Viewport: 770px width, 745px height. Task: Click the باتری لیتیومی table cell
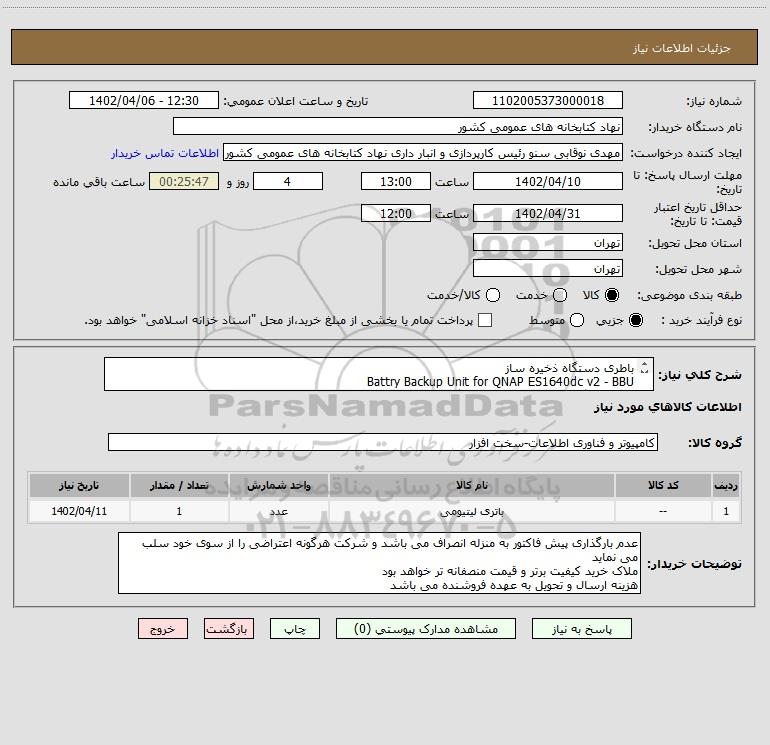click(471, 511)
